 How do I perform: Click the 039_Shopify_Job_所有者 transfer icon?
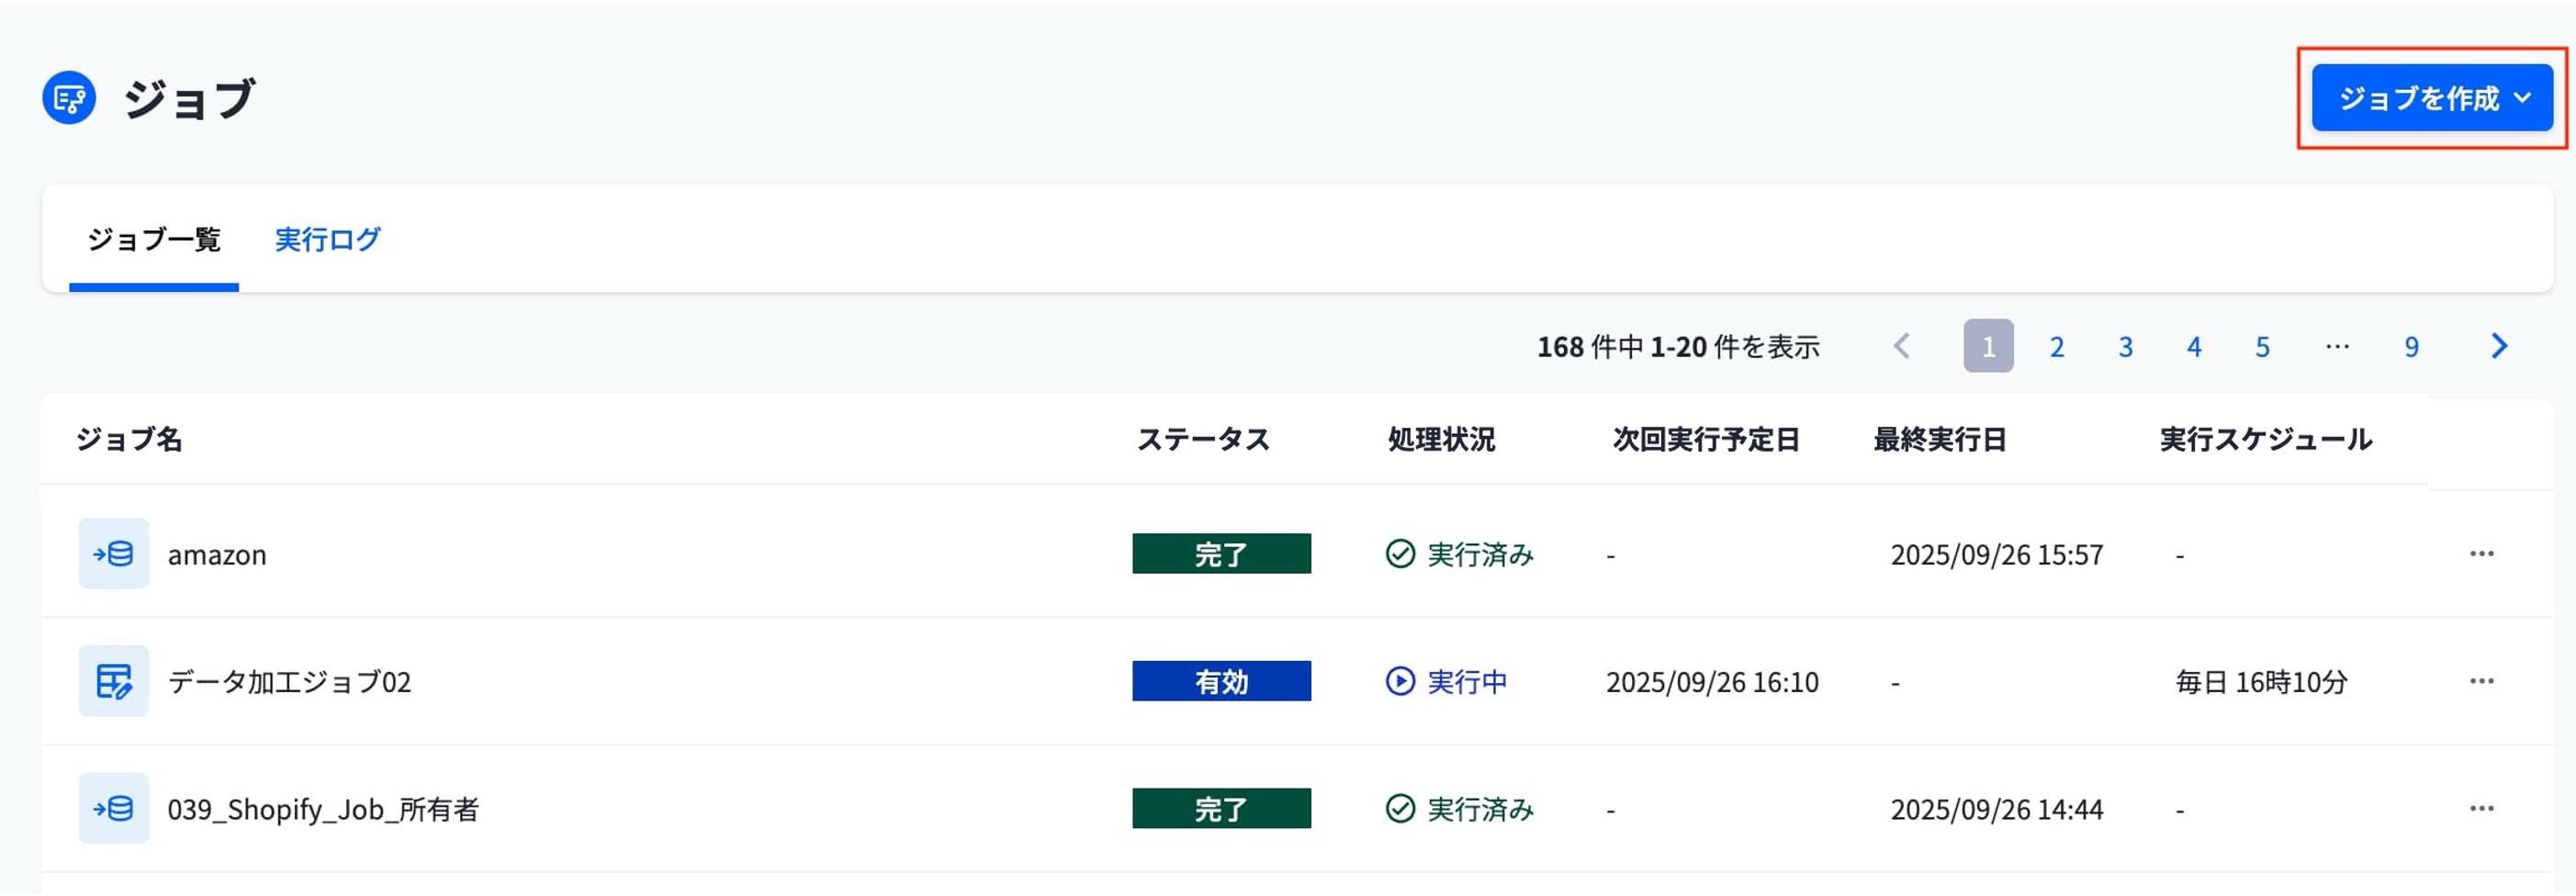click(x=114, y=809)
